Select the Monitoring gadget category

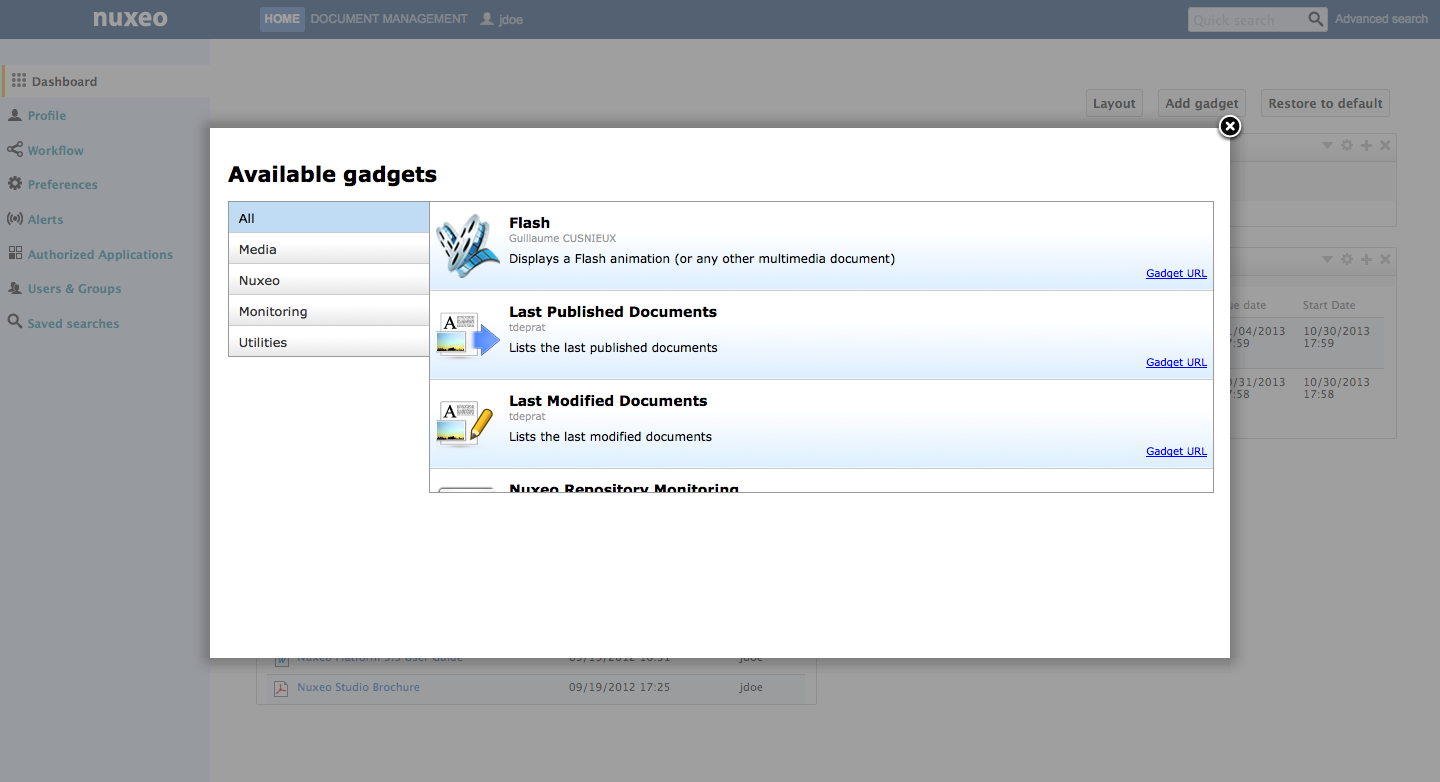coord(329,311)
